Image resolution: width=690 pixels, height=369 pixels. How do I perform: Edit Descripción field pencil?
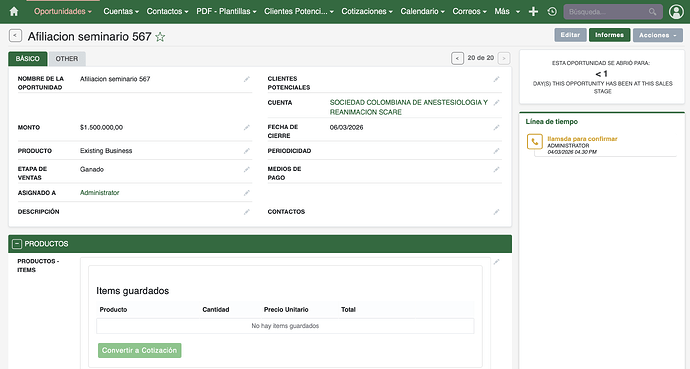coord(246,212)
